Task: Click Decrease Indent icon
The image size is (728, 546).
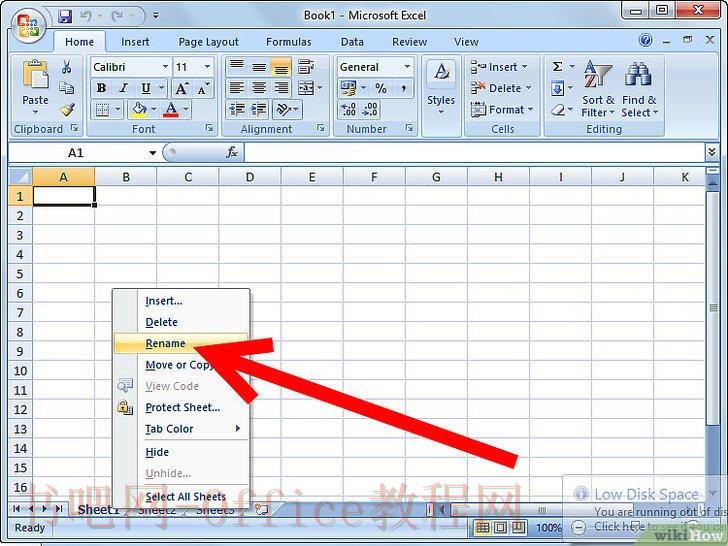Action: (237, 110)
